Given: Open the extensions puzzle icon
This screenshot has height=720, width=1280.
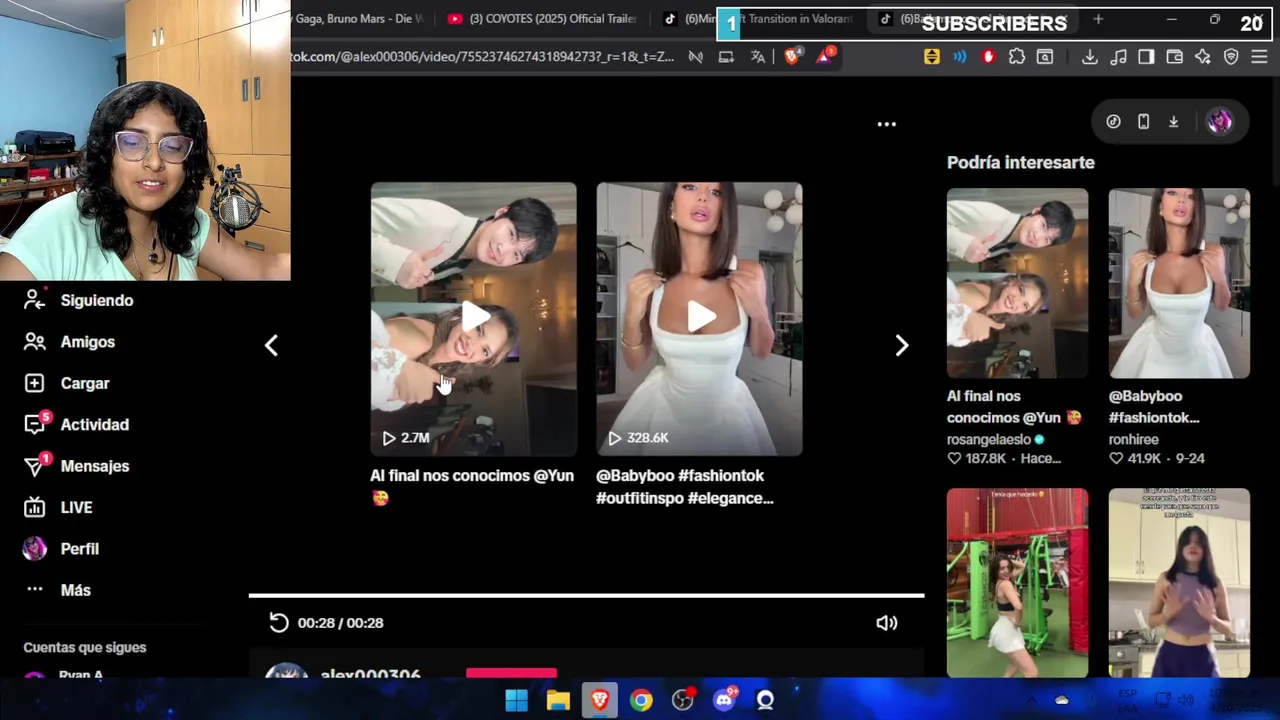Looking at the screenshot, I should [x=1017, y=57].
